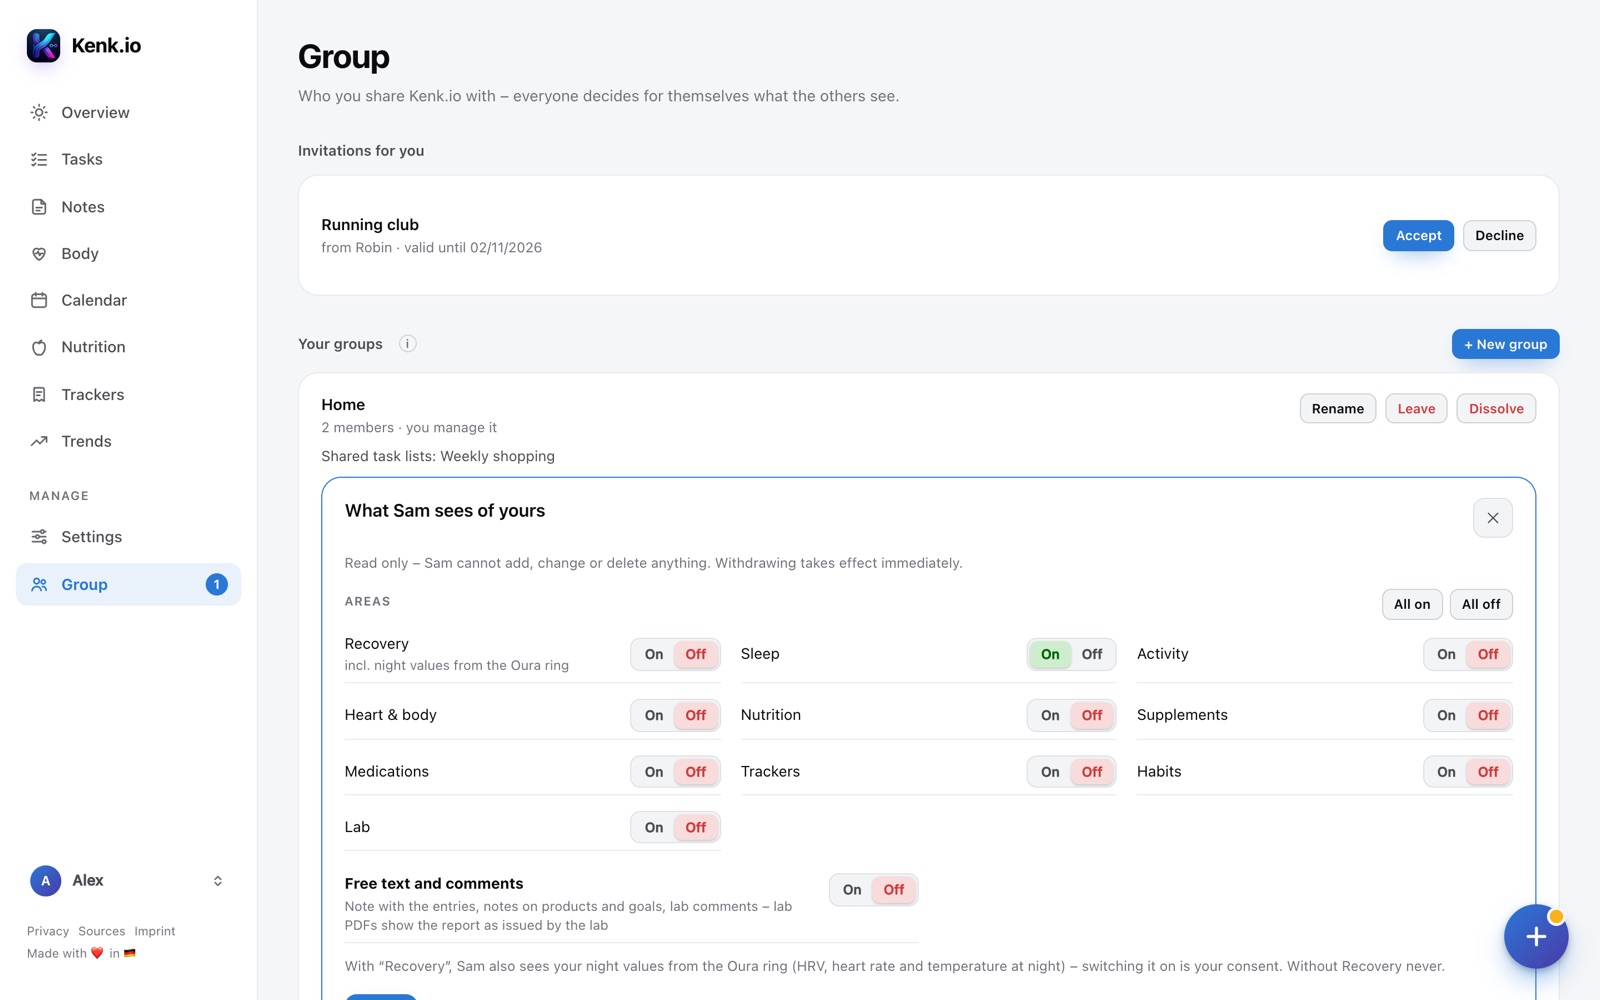This screenshot has width=1600, height=1000.
Task: Decline the Running club invitation
Action: coord(1499,235)
